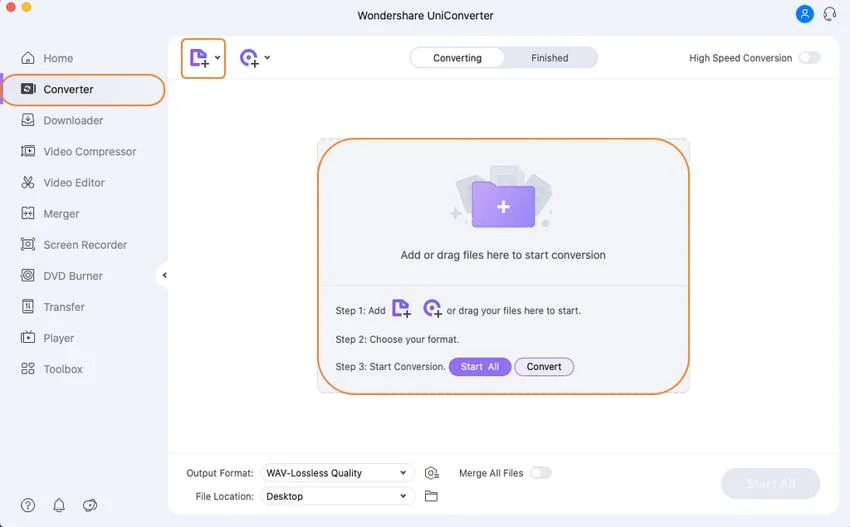The height and width of the screenshot is (527, 850).
Task: Click the Convert button in Step 3
Action: pos(544,367)
